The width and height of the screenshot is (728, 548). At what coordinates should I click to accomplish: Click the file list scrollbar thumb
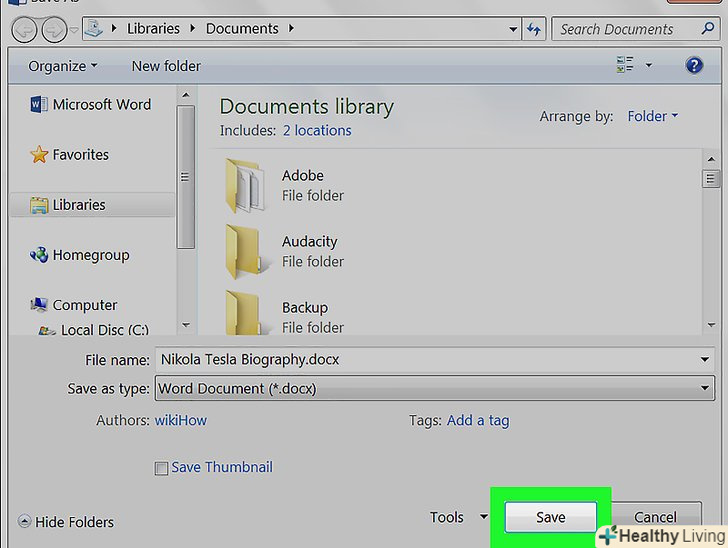tap(711, 179)
